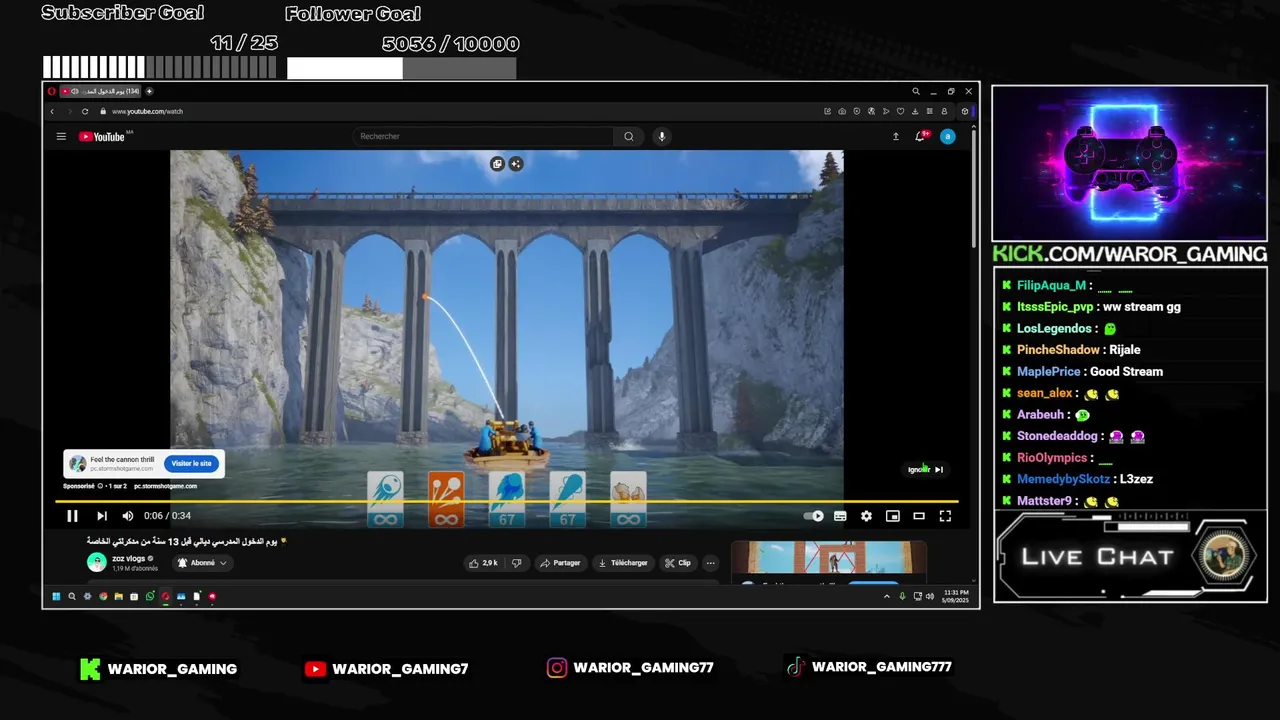This screenshot has height=720, width=1280.
Task: Open a new Opera tab
Action: click(x=149, y=91)
